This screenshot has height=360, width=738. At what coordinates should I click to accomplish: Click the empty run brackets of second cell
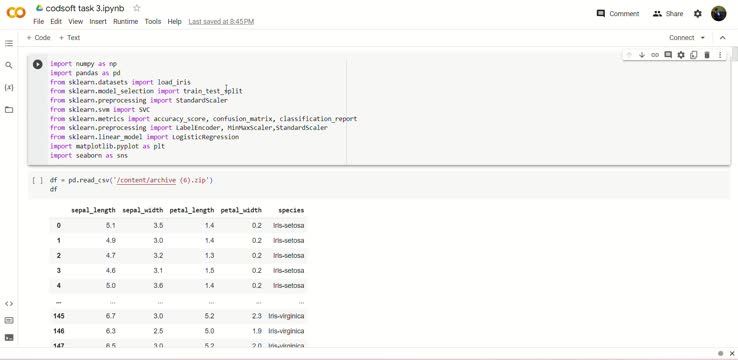38,180
